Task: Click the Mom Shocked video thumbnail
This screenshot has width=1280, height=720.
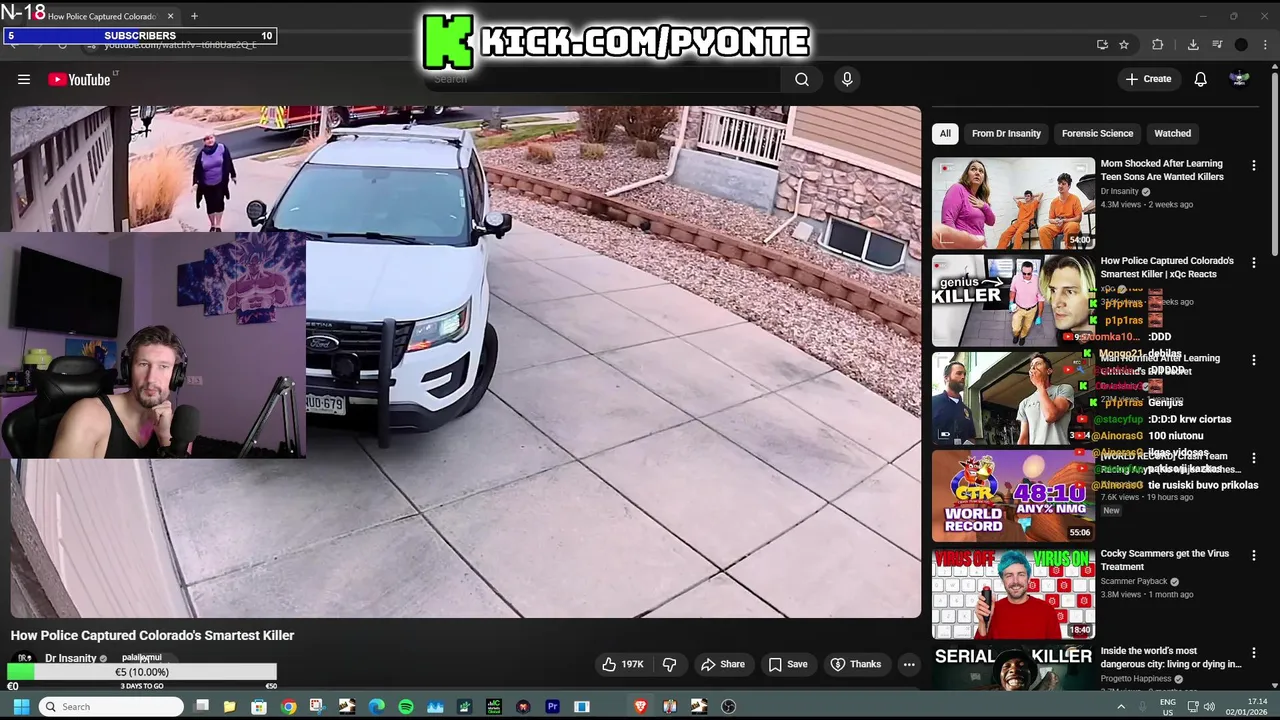Action: [x=1013, y=203]
